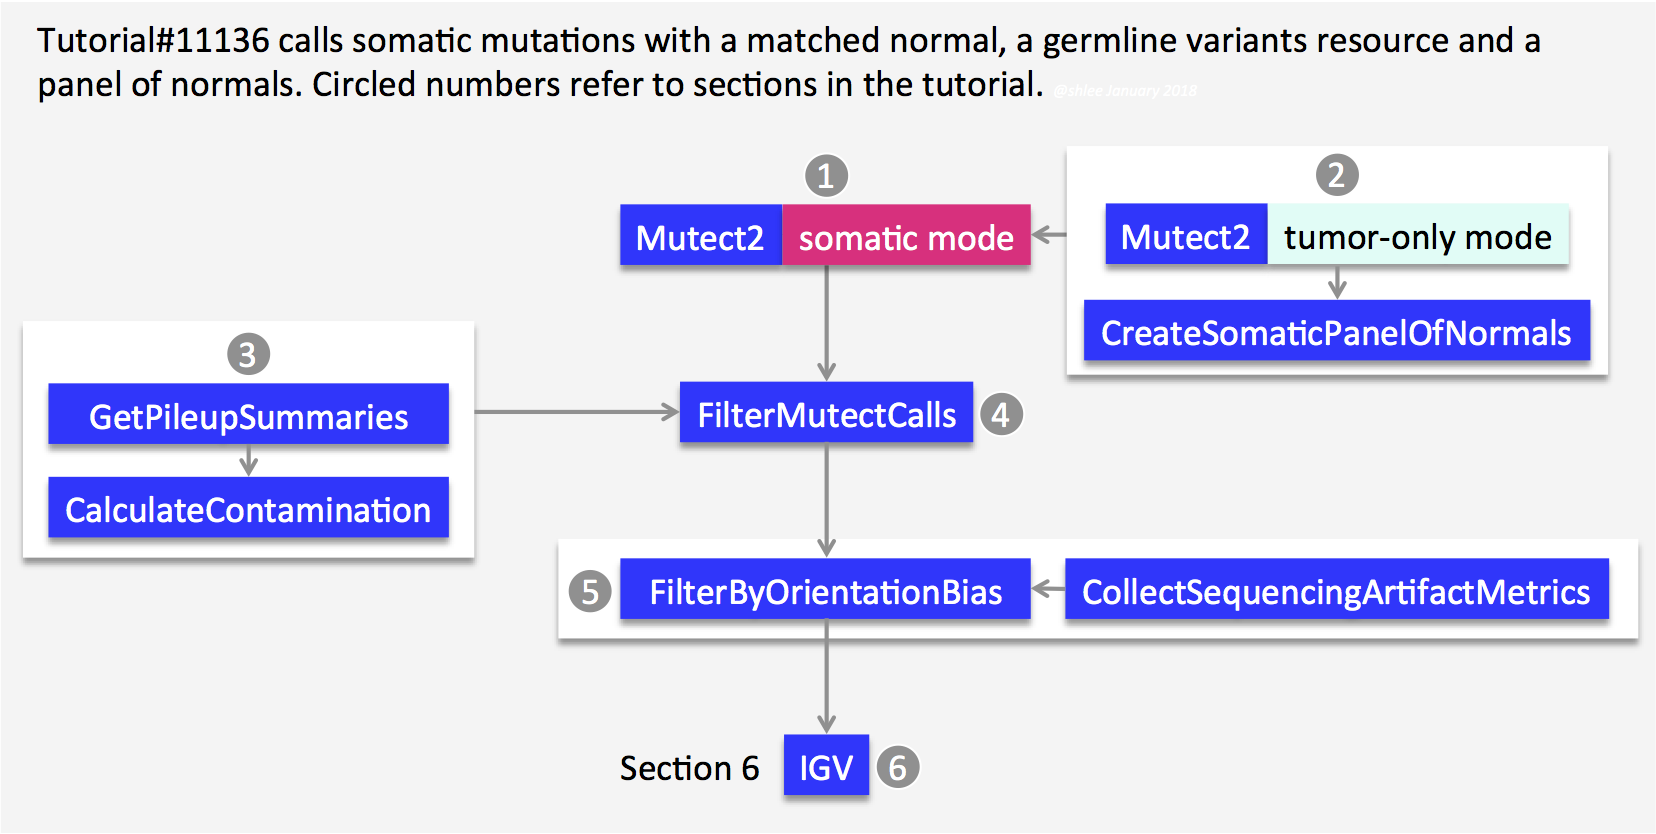The height and width of the screenshot is (834, 1656).
Task: Click the circled number 2 badge
Action: [x=1336, y=175]
